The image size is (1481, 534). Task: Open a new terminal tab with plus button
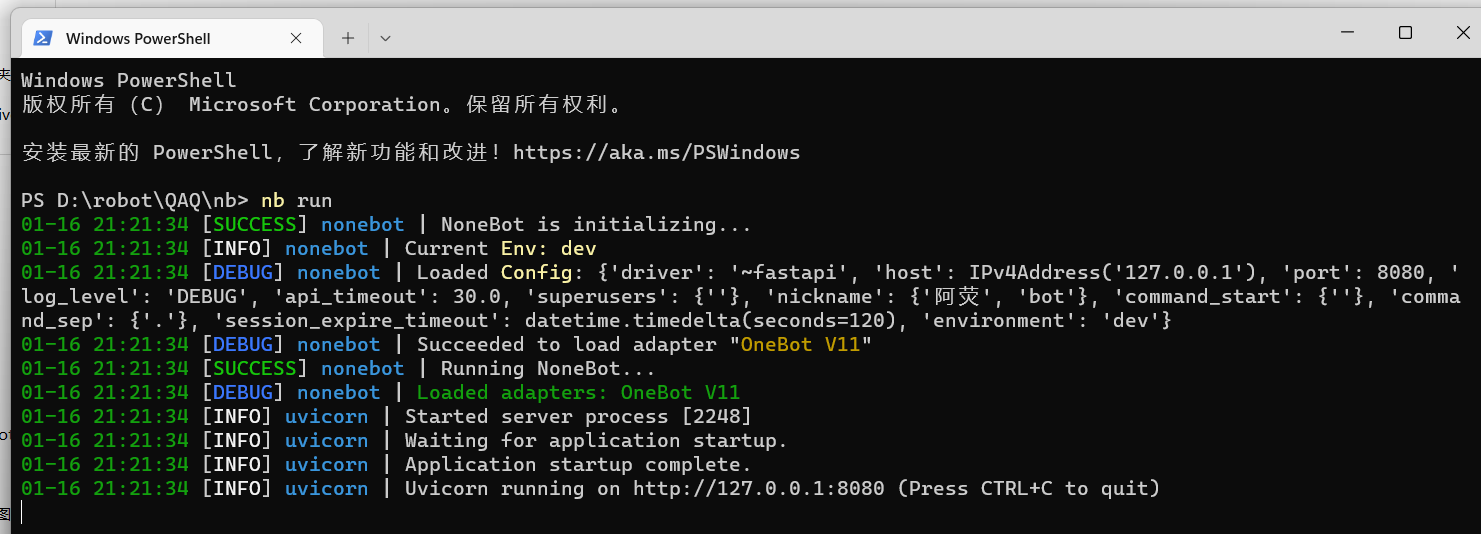pos(348,38)
